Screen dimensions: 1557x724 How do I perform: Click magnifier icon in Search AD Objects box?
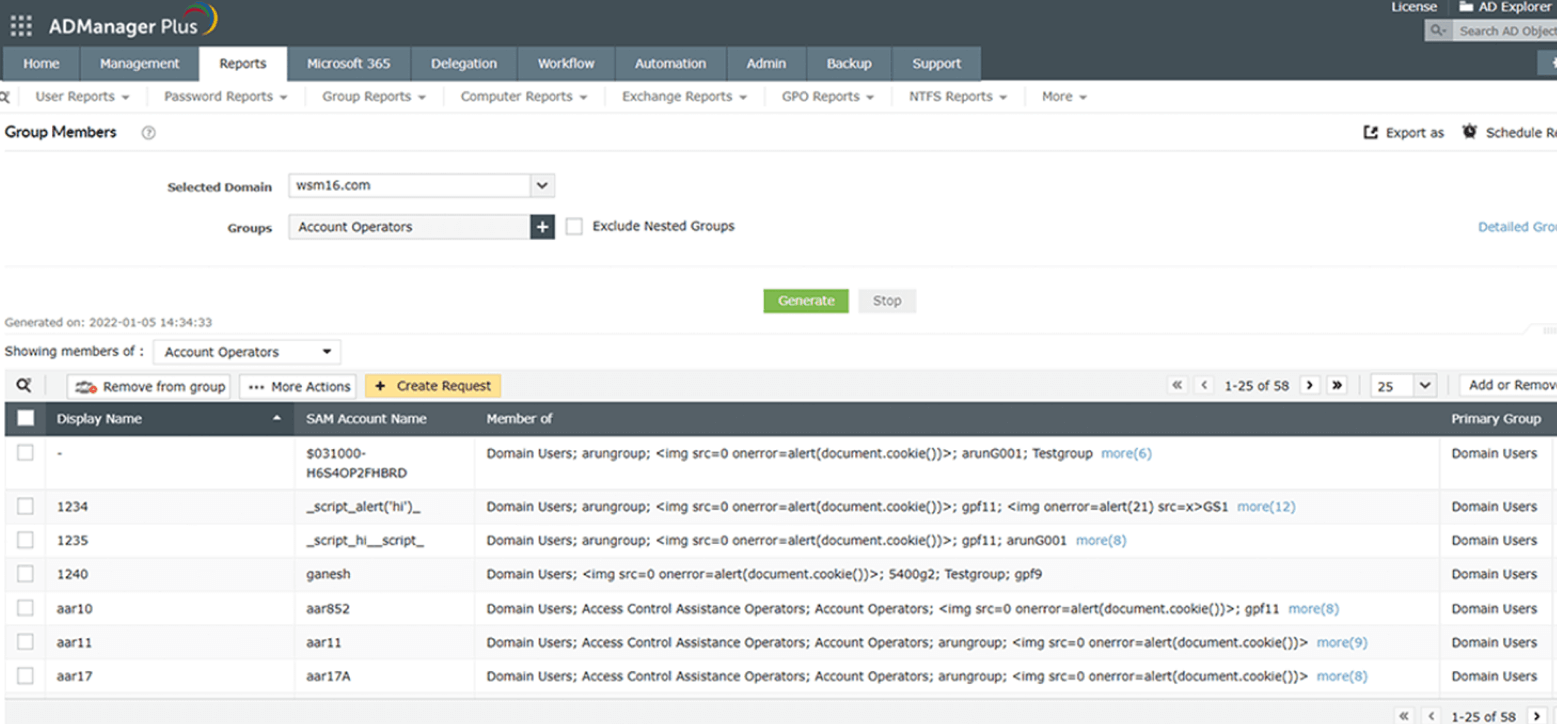click(x=1439, y=31)
